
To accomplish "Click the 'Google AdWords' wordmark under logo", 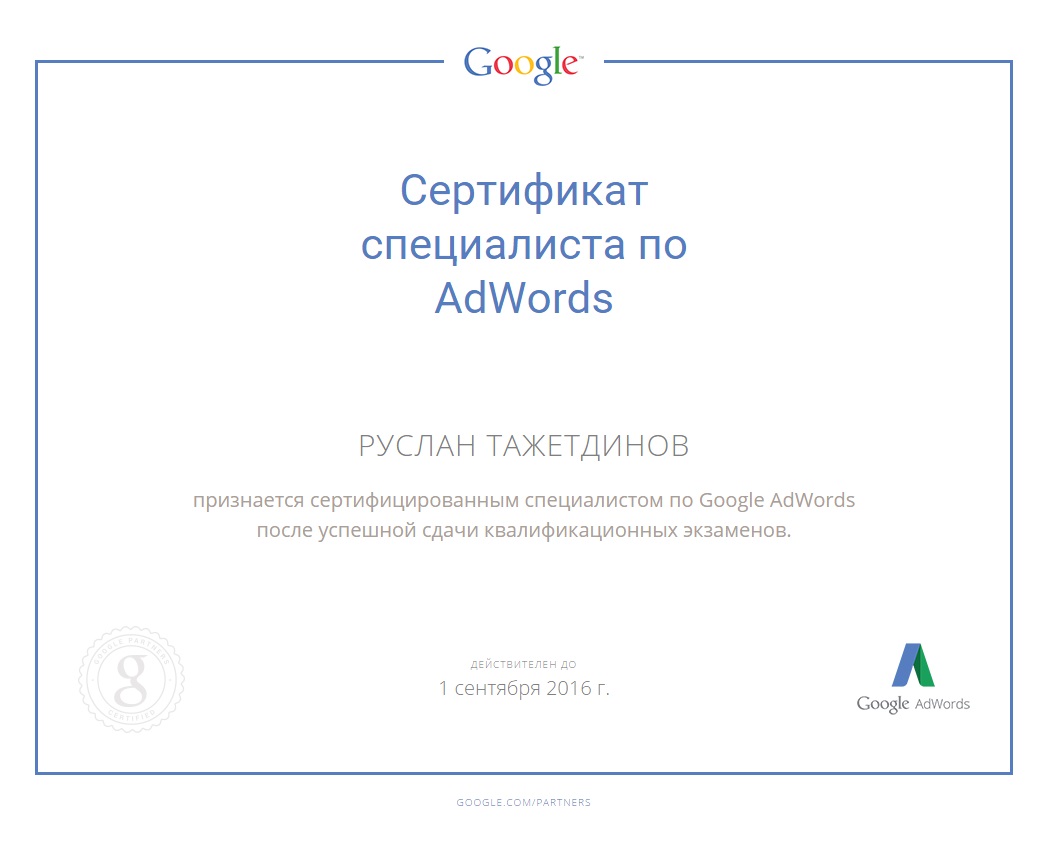I will click(913, 704).
